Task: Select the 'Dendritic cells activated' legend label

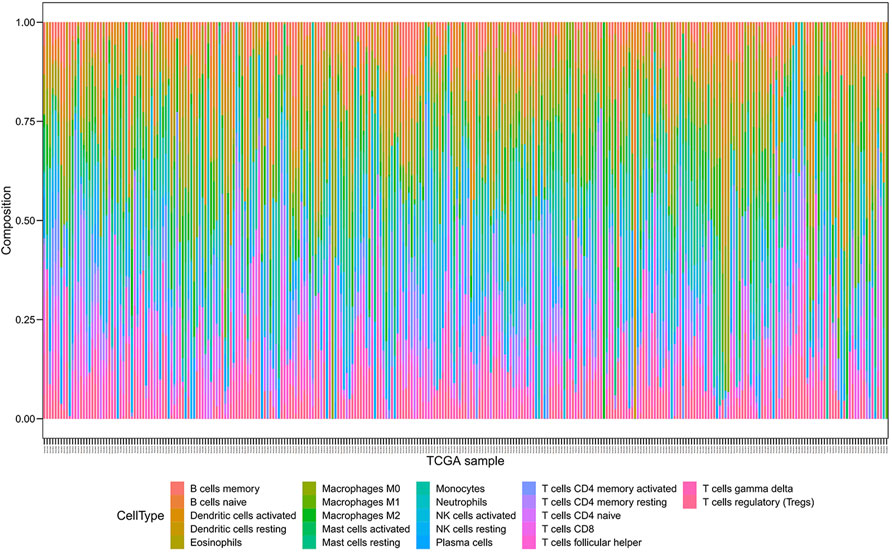Action: 243,515
